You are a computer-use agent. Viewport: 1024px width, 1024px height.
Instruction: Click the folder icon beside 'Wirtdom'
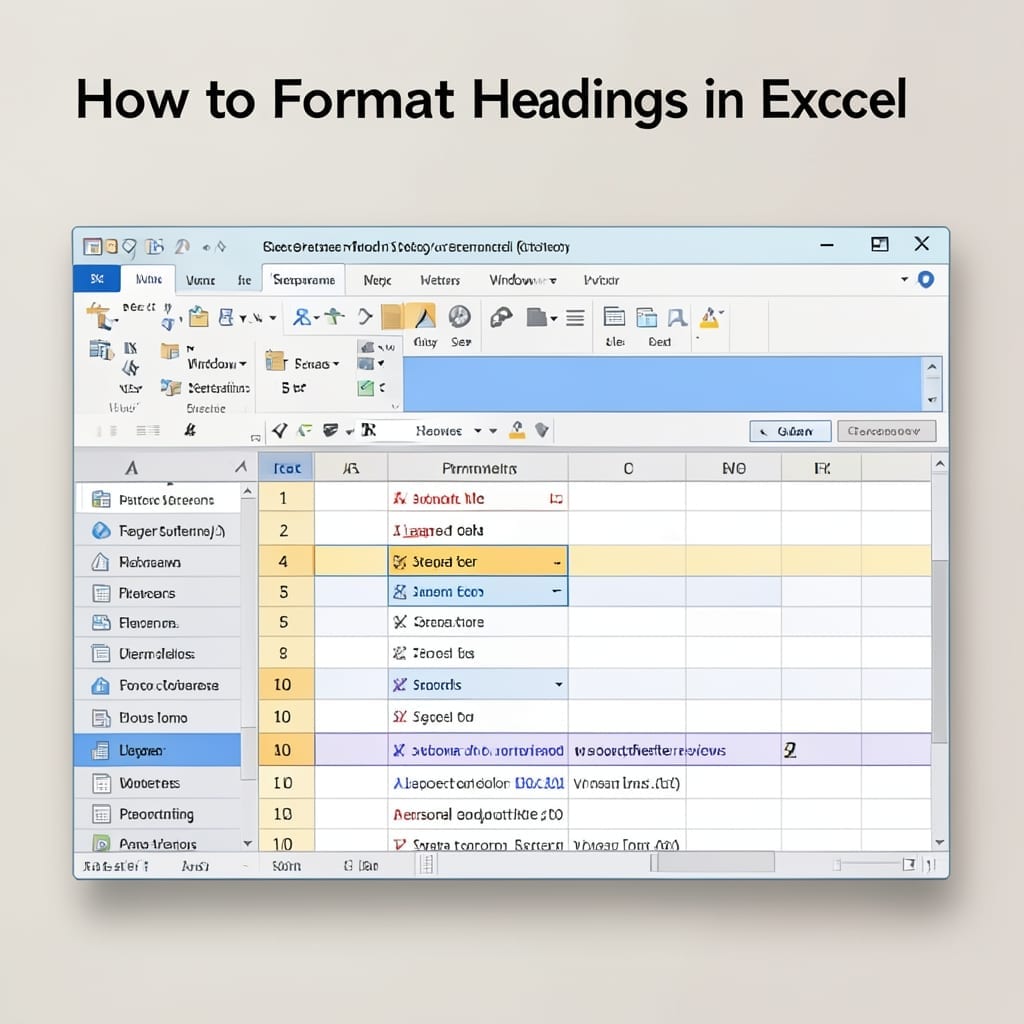coord(170,351)
